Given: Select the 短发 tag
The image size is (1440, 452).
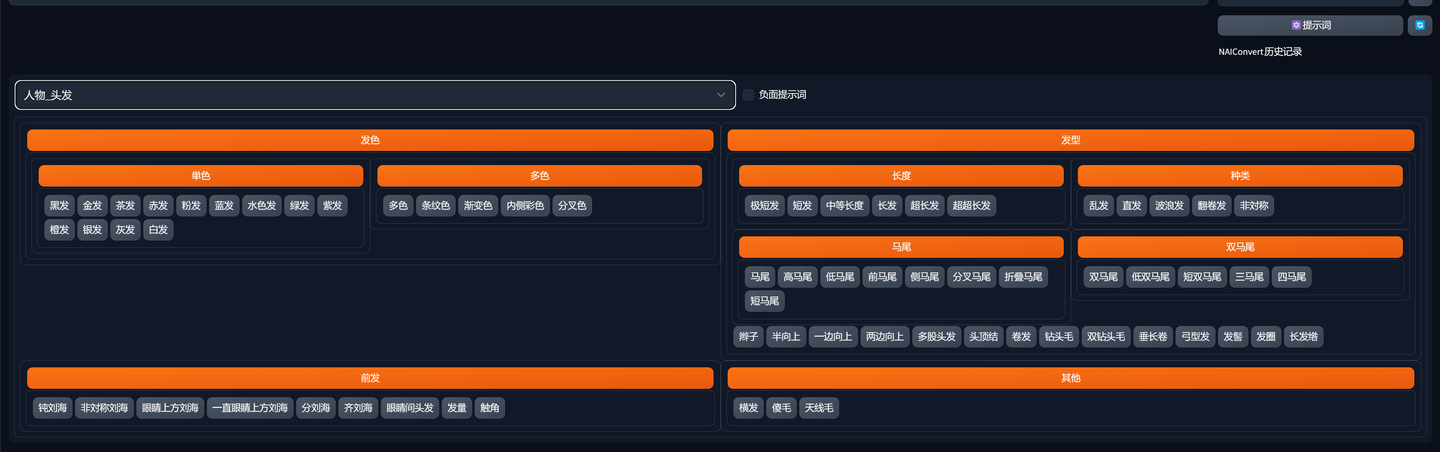Looking at the screenshot, I should pos(802,206).
